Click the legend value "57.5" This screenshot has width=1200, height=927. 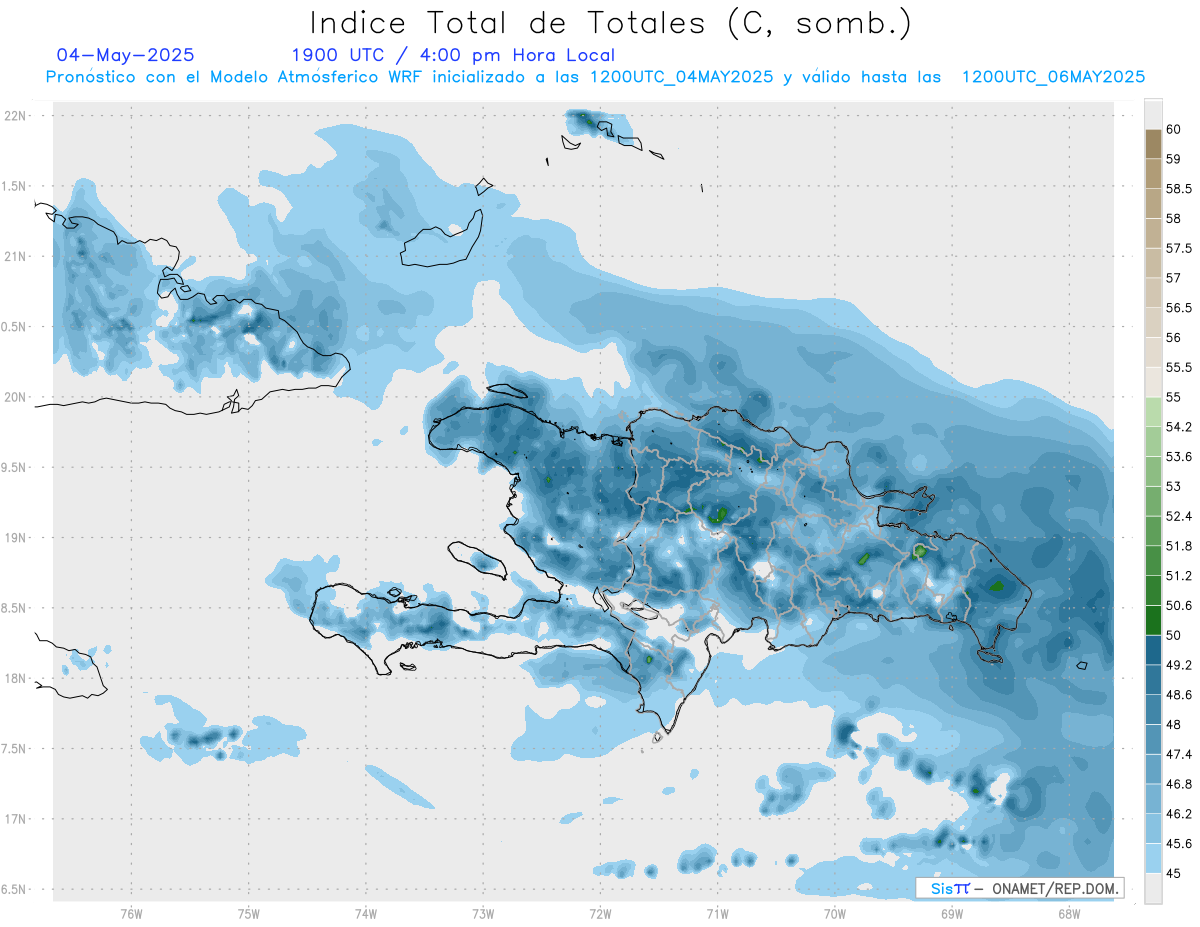[1179, 248]
